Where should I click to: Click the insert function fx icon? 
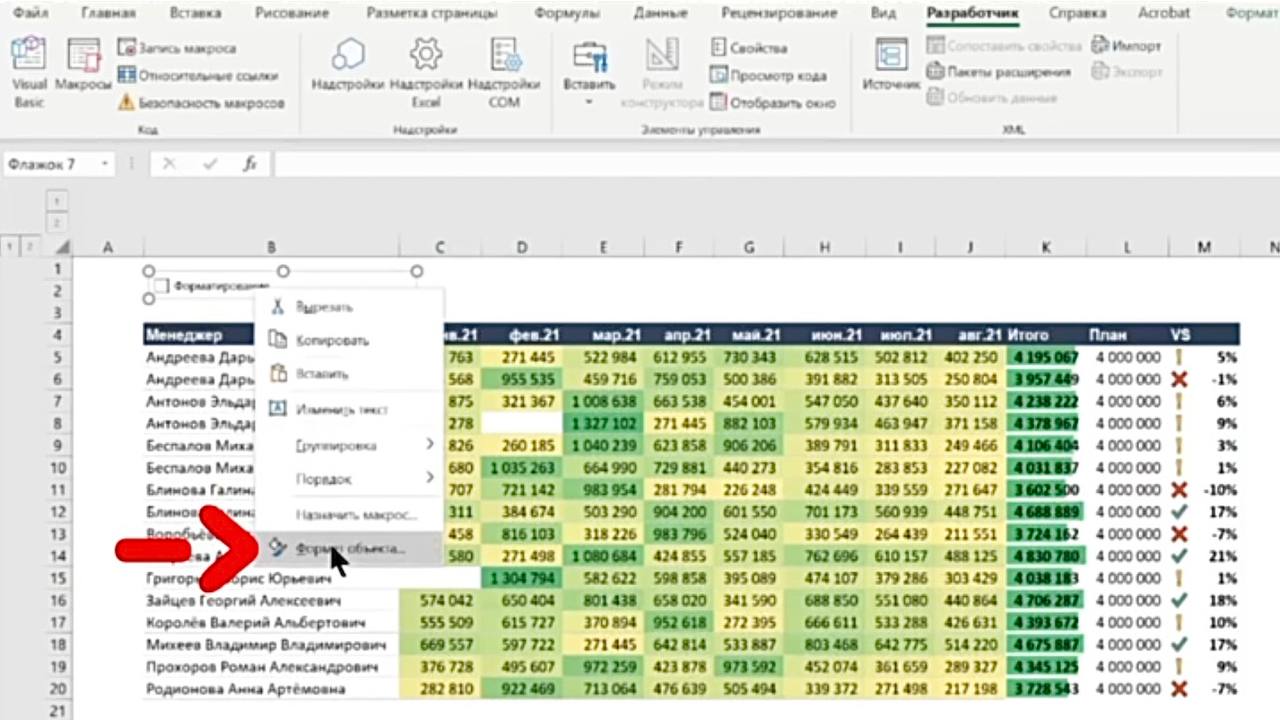click(x=250, y=164)
